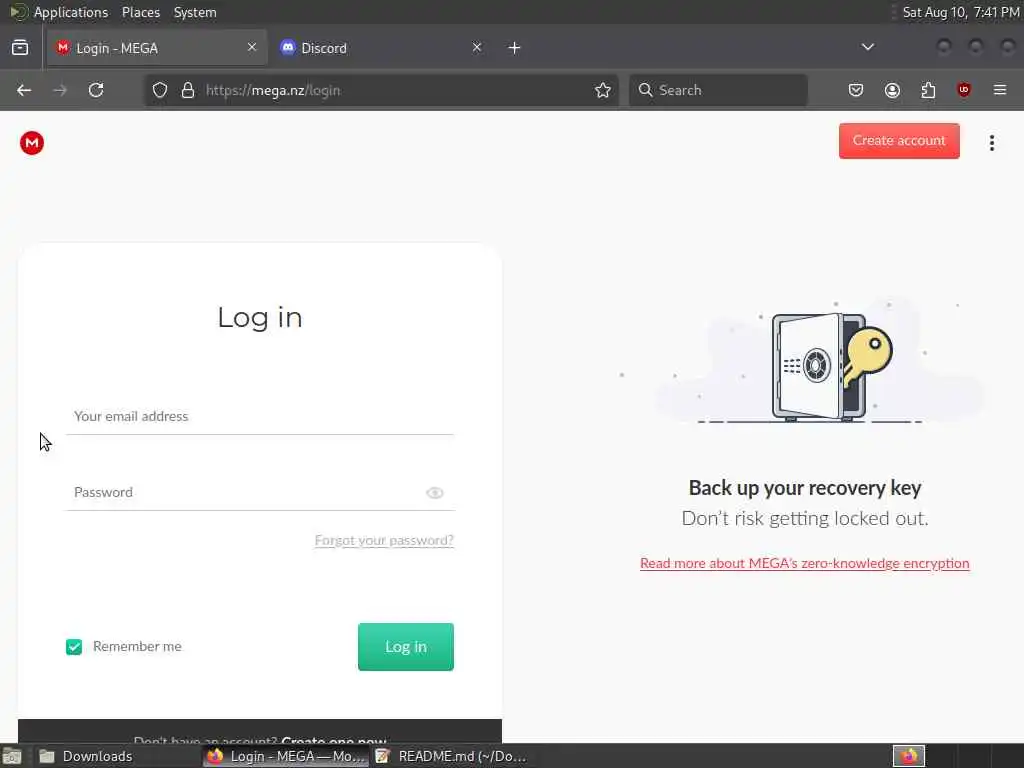
Task: Click the MEGA logo on the page
Action: (x=31, y=143)
